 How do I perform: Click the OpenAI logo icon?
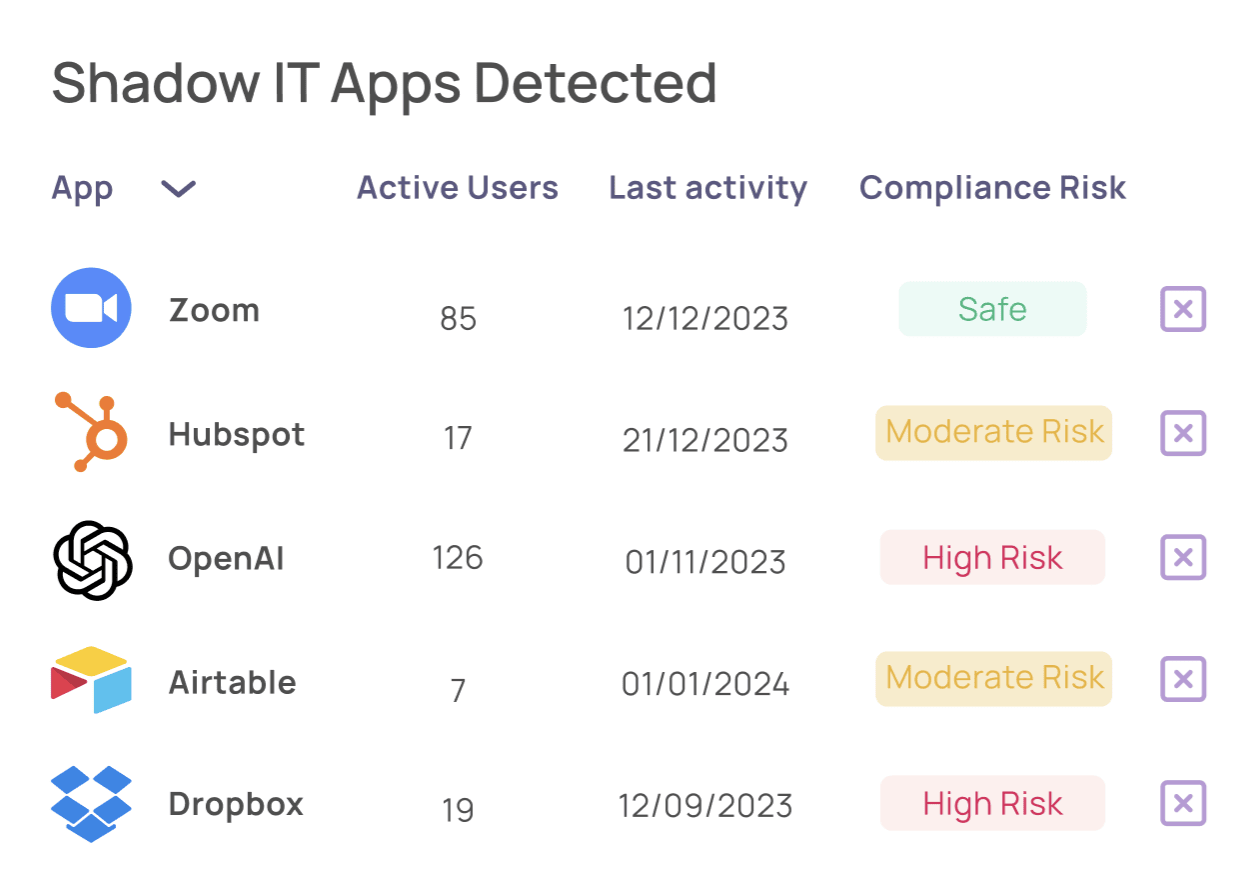tap(92, 559)
